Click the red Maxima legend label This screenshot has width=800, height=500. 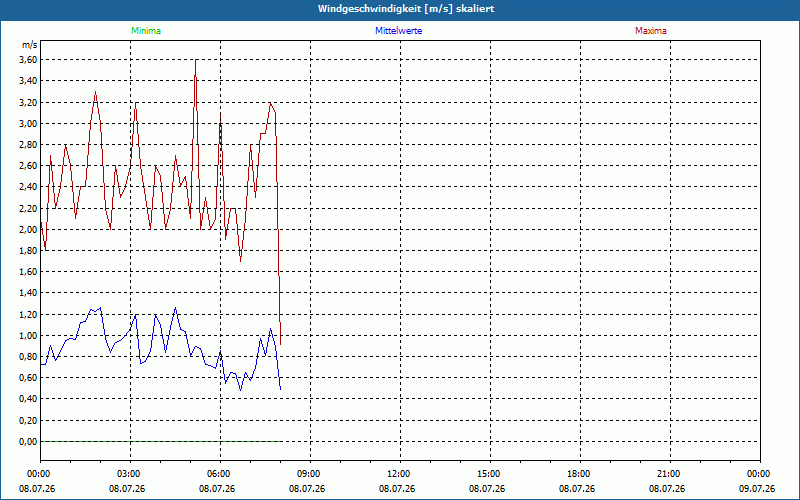(651, 31)
